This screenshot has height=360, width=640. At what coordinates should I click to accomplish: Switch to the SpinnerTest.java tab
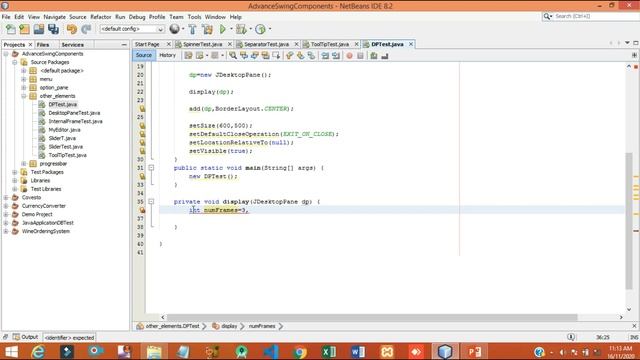[x=202, y=44]
